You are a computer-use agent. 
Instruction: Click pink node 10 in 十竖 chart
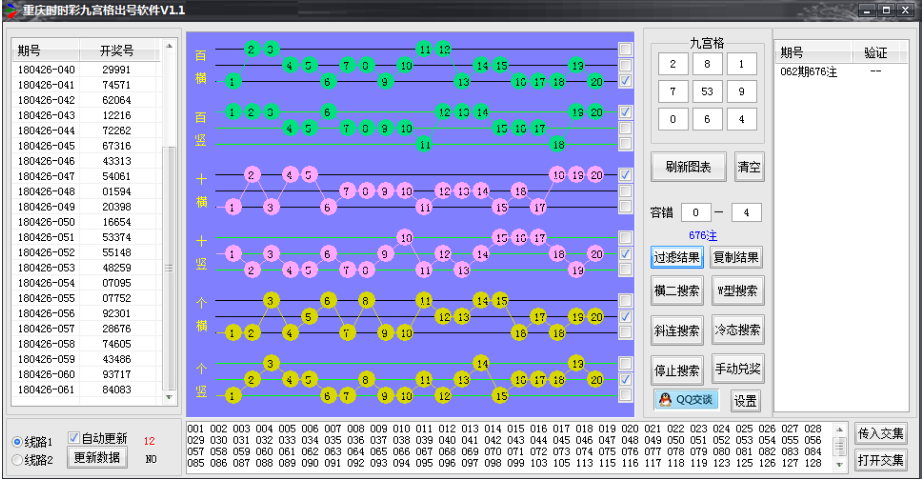tap(405, 238)
